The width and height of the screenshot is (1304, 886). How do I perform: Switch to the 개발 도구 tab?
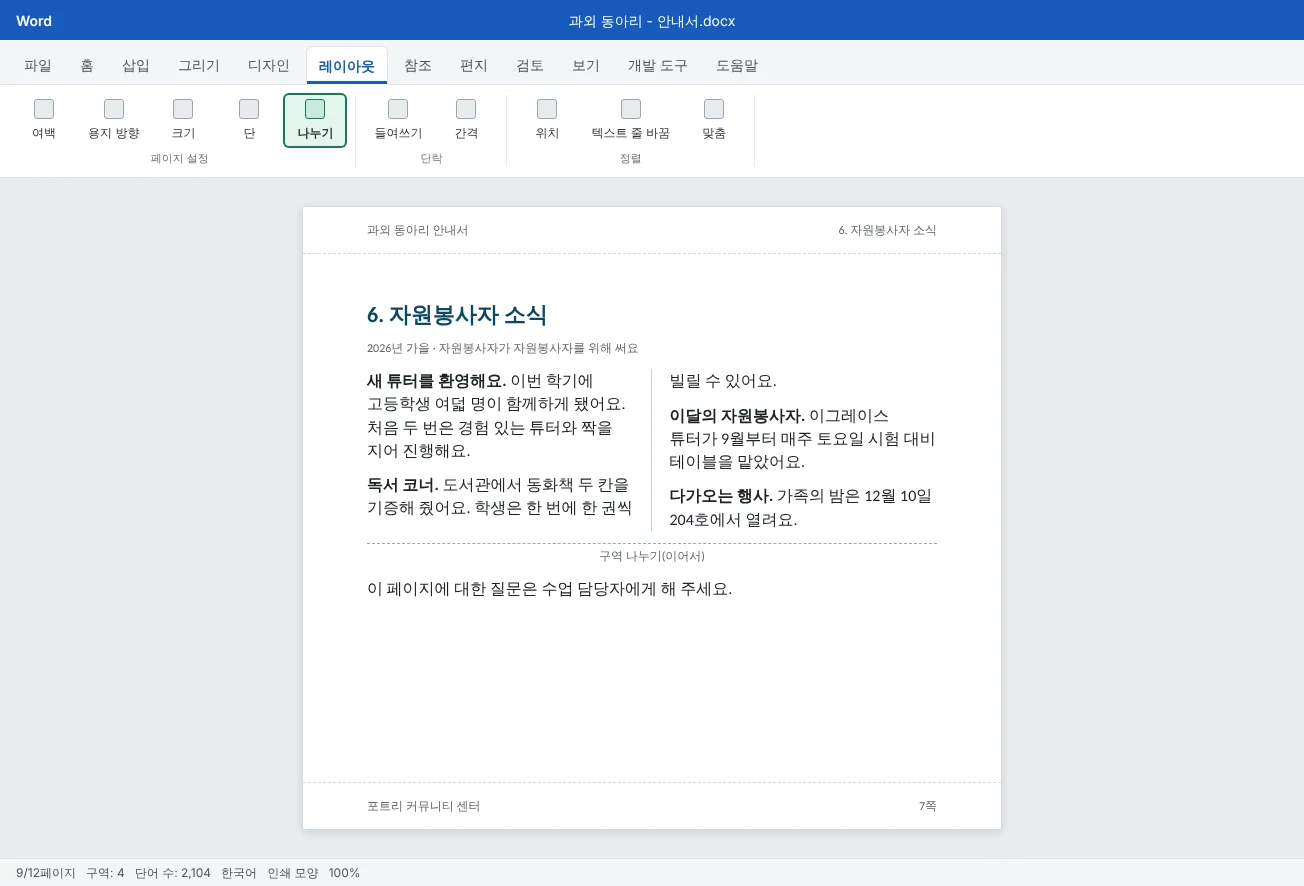click(x=658, y=66)
